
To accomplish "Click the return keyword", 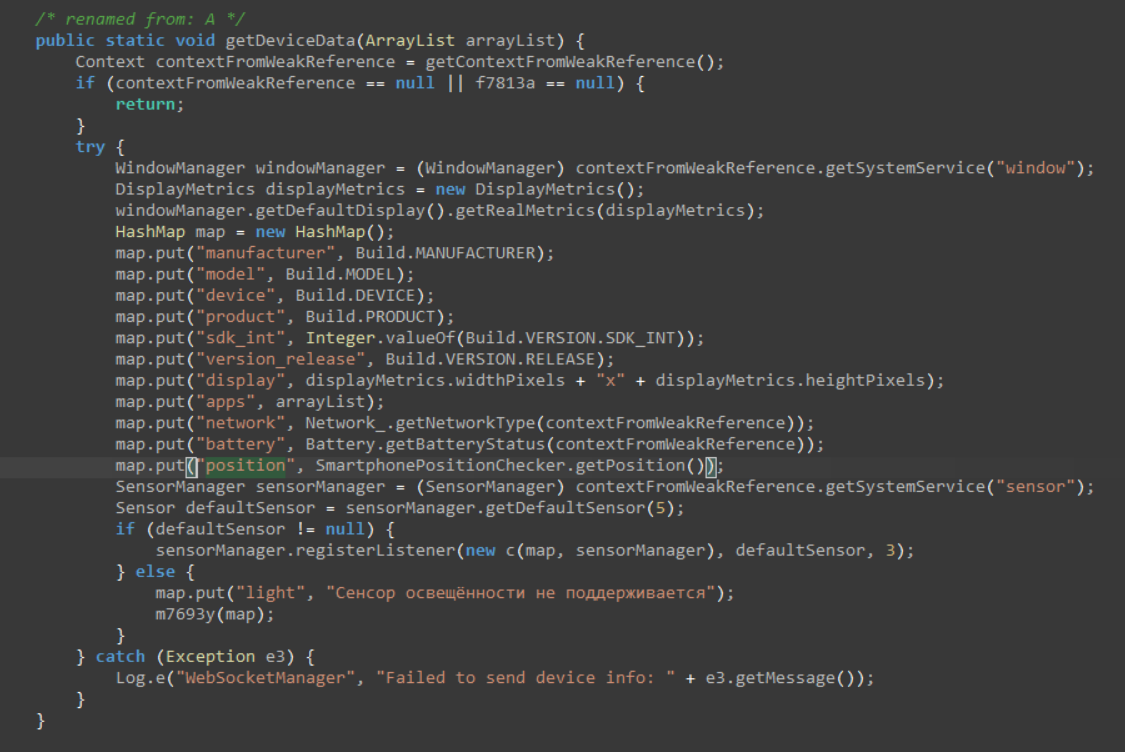I will pos(149,104).
